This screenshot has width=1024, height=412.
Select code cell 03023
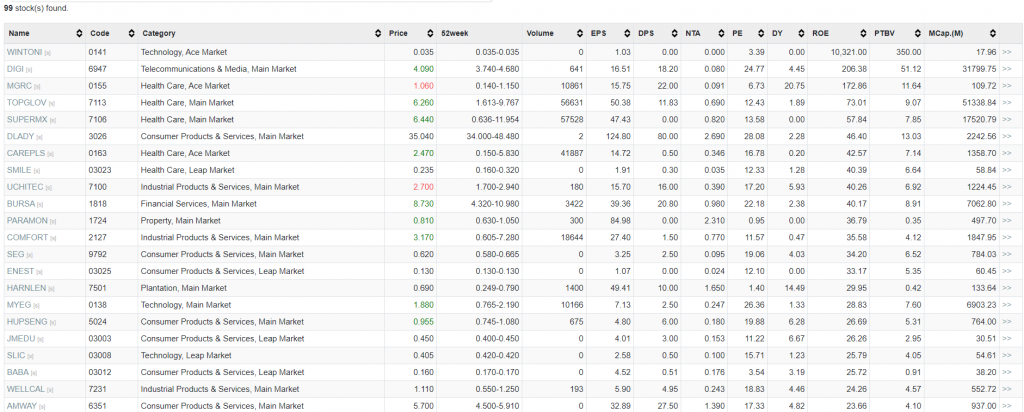click(x=100, y=170)
